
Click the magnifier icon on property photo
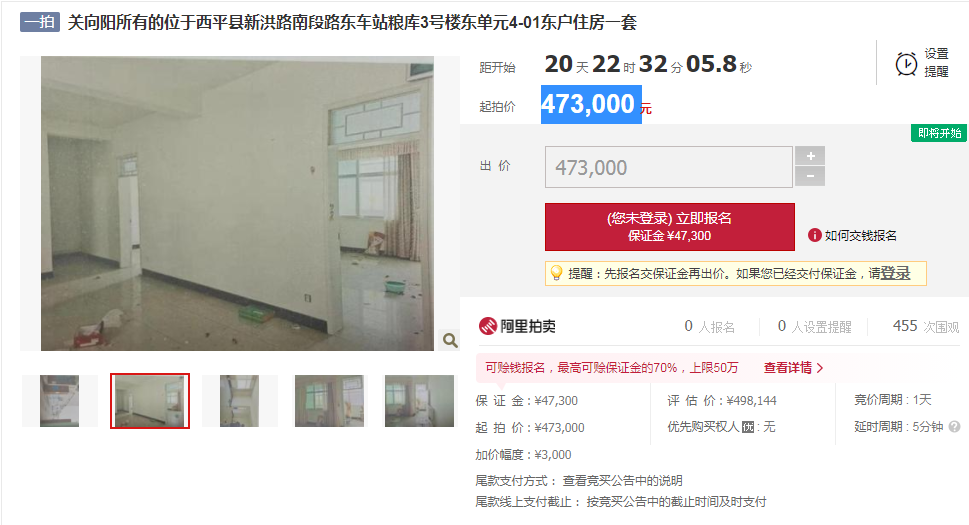(x=450, y=340)
